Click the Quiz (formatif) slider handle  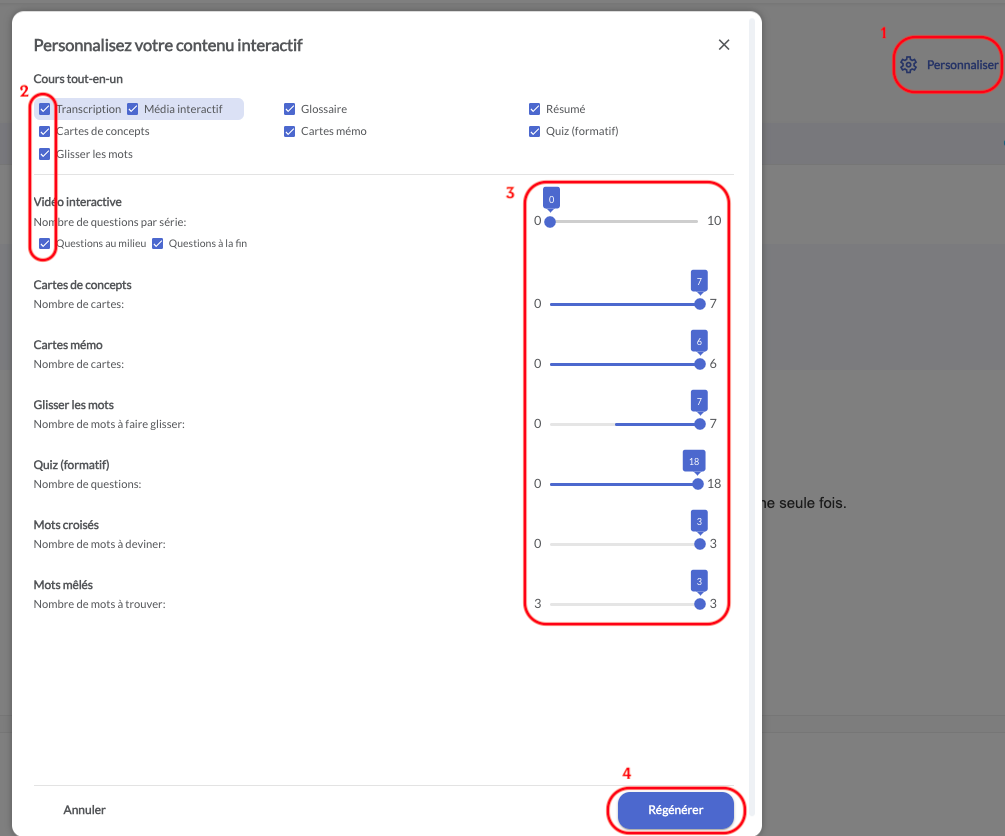click(697, 484)
